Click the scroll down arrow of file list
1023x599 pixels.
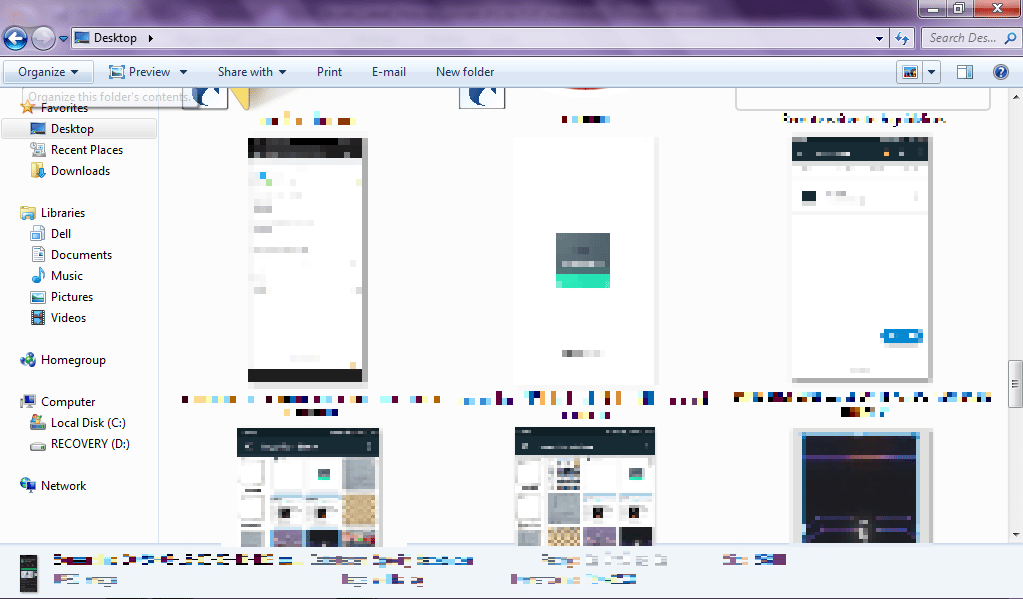(x=1016, y=535)
